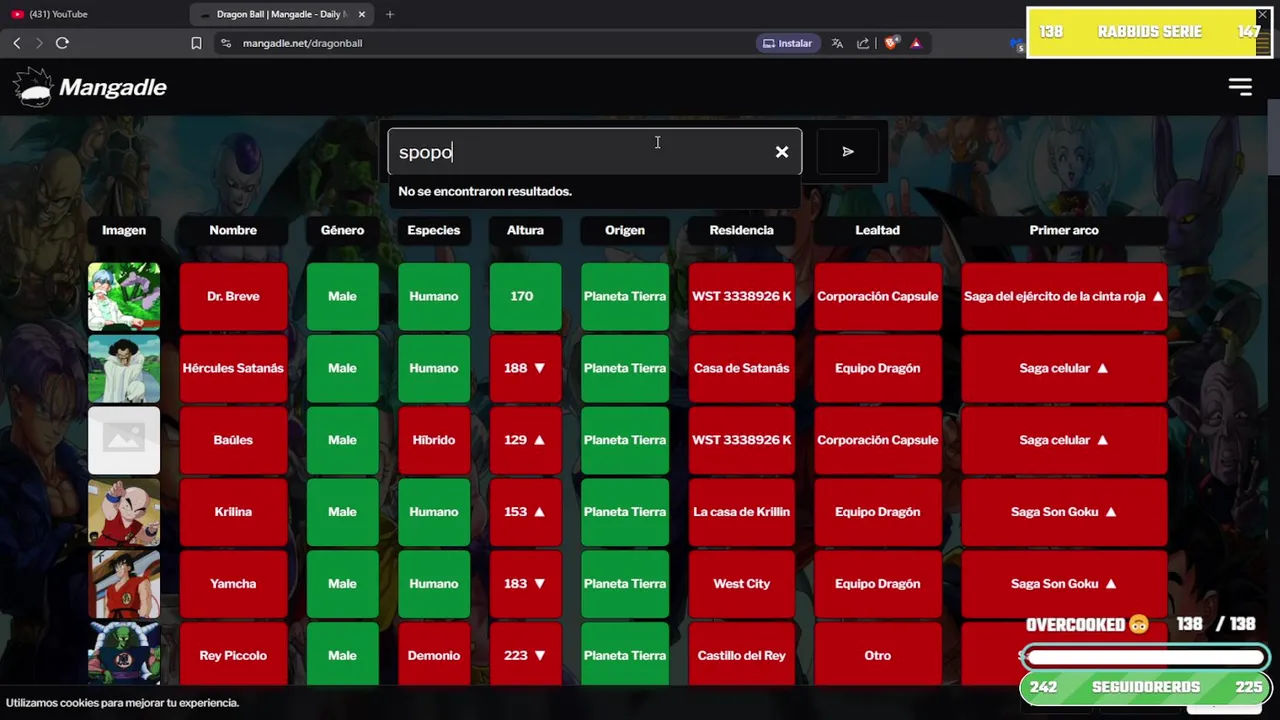Image resolution: width=1280 pixels, height=720 pixels.
Task: Click the Baúles name cell
Action: [x=233, y=440]
